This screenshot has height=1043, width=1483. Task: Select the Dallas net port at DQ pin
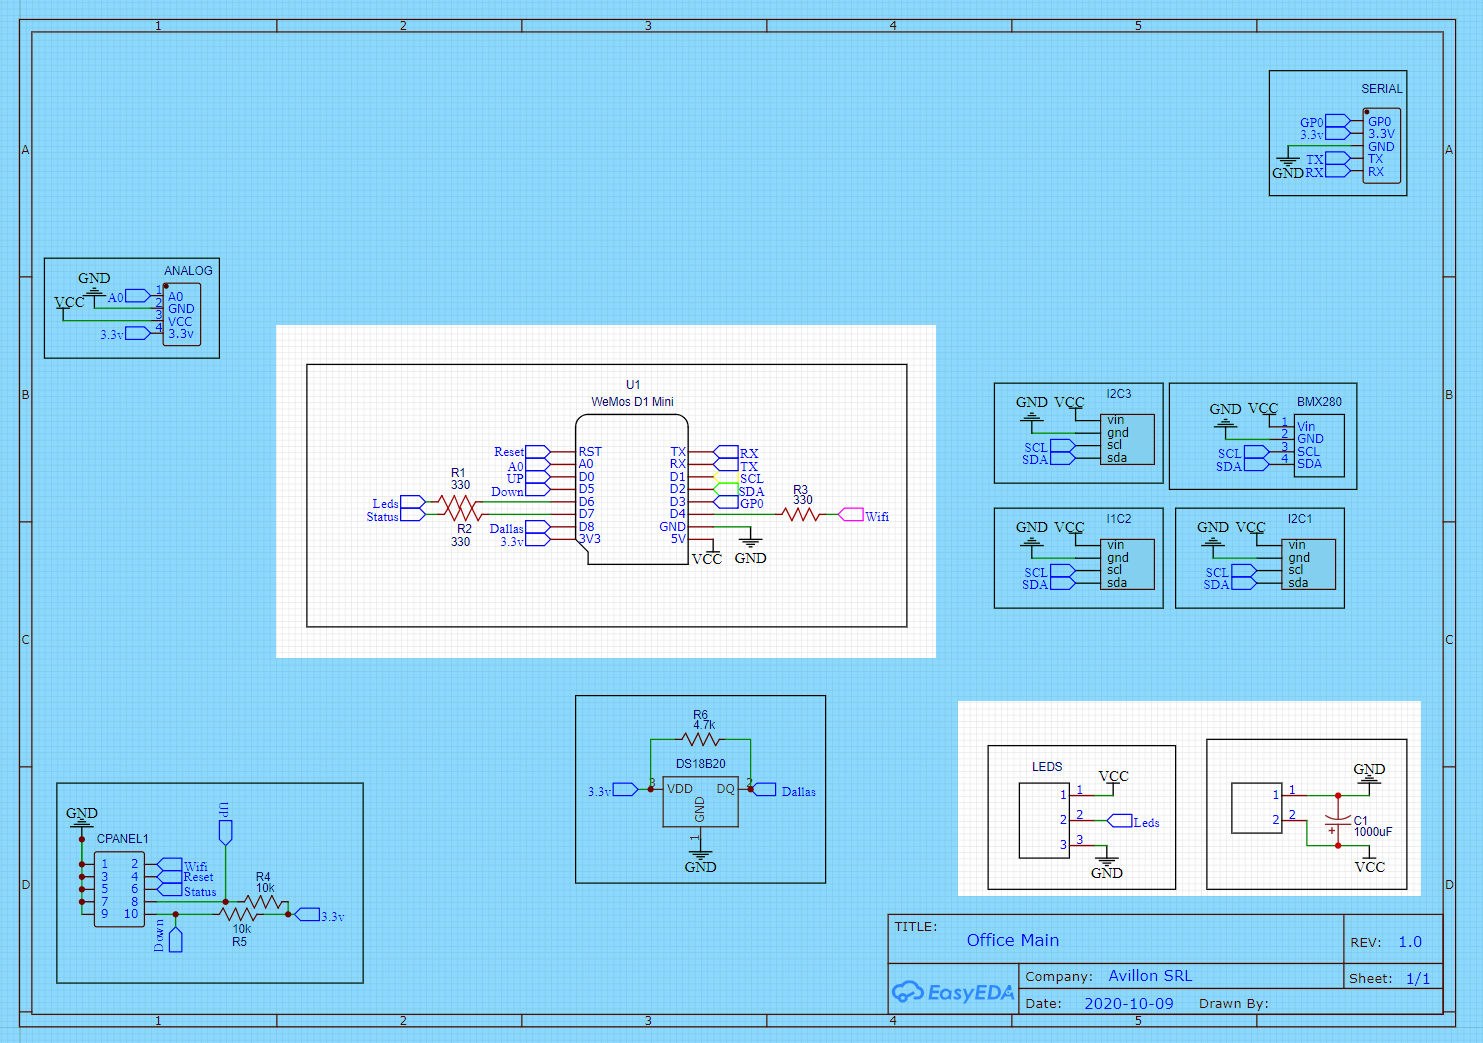(x=764, y=790)
